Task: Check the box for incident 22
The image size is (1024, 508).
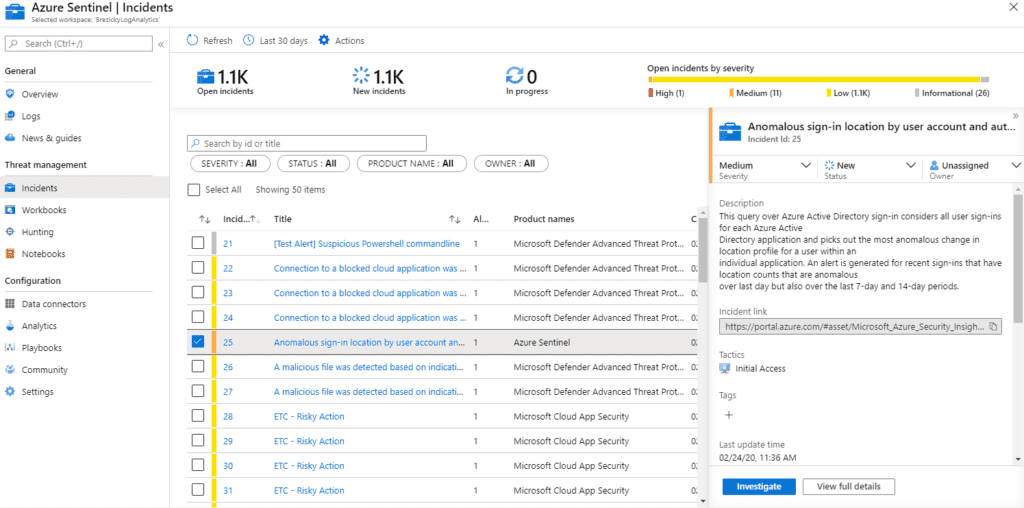Action: 198,268
